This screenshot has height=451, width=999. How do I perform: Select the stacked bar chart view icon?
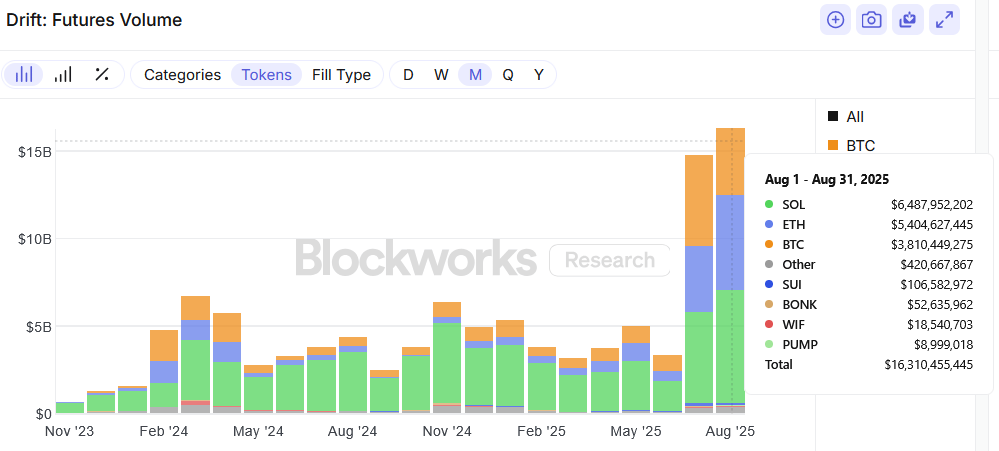pyautogui.click(x=24, y=75)
